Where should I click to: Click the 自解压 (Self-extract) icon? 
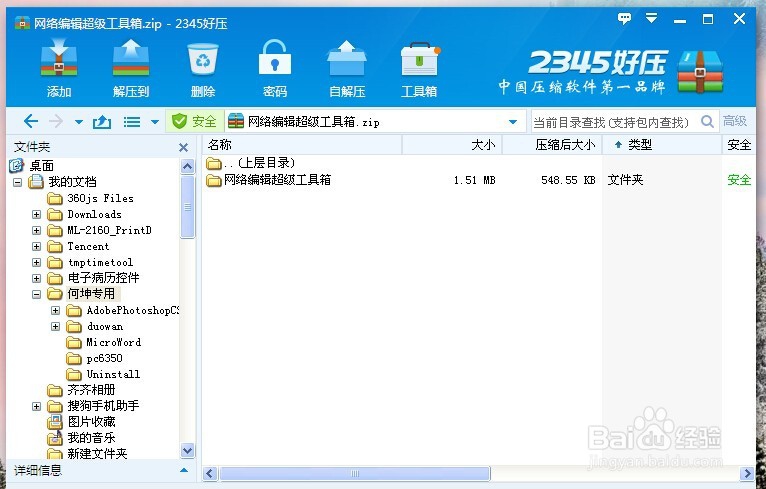click(347, 68)
